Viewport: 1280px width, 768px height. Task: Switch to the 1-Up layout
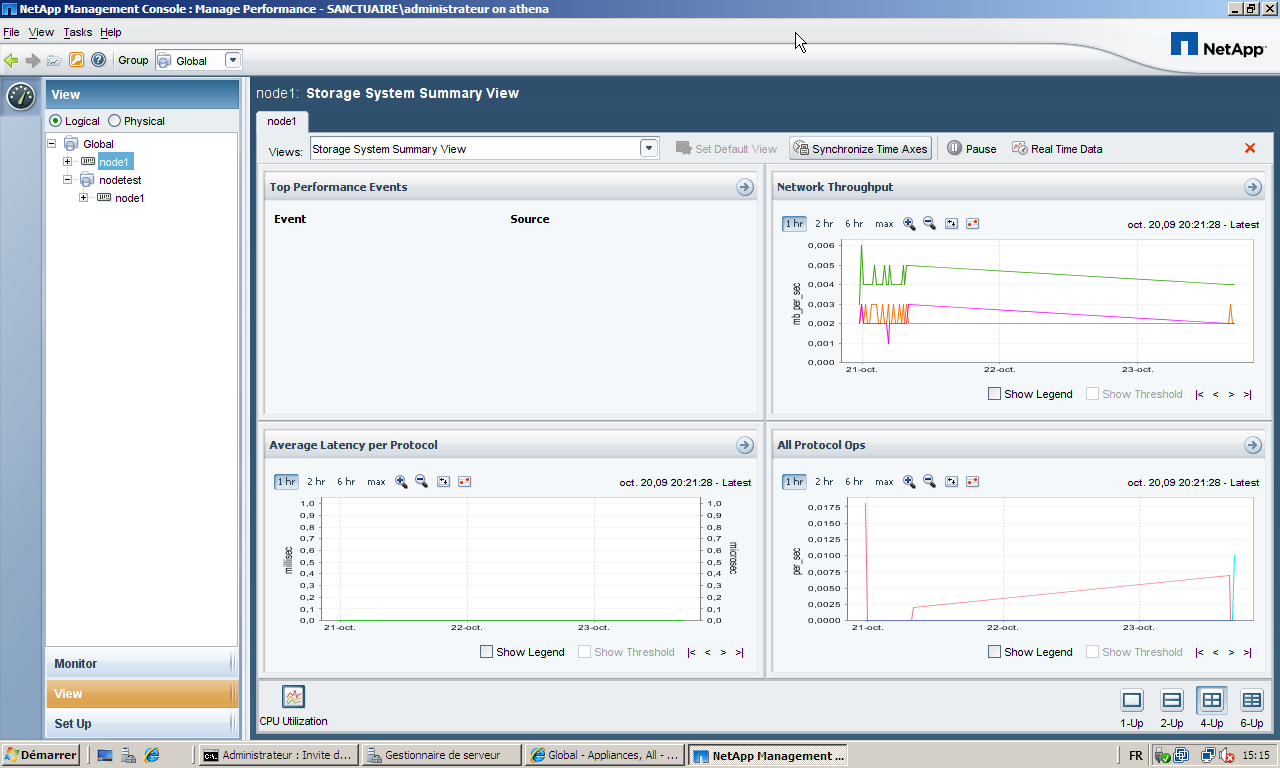(x=1132, y=700)
